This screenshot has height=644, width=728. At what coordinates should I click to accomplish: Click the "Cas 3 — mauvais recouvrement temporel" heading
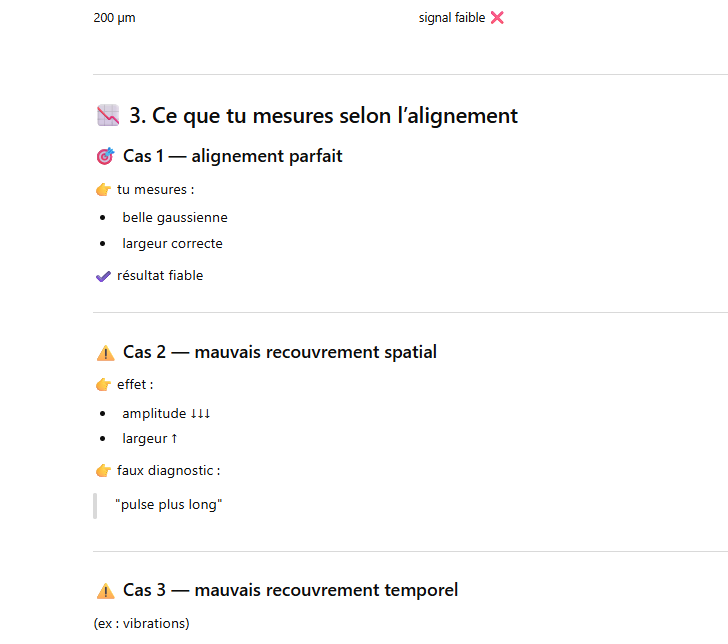pos(290,591)
